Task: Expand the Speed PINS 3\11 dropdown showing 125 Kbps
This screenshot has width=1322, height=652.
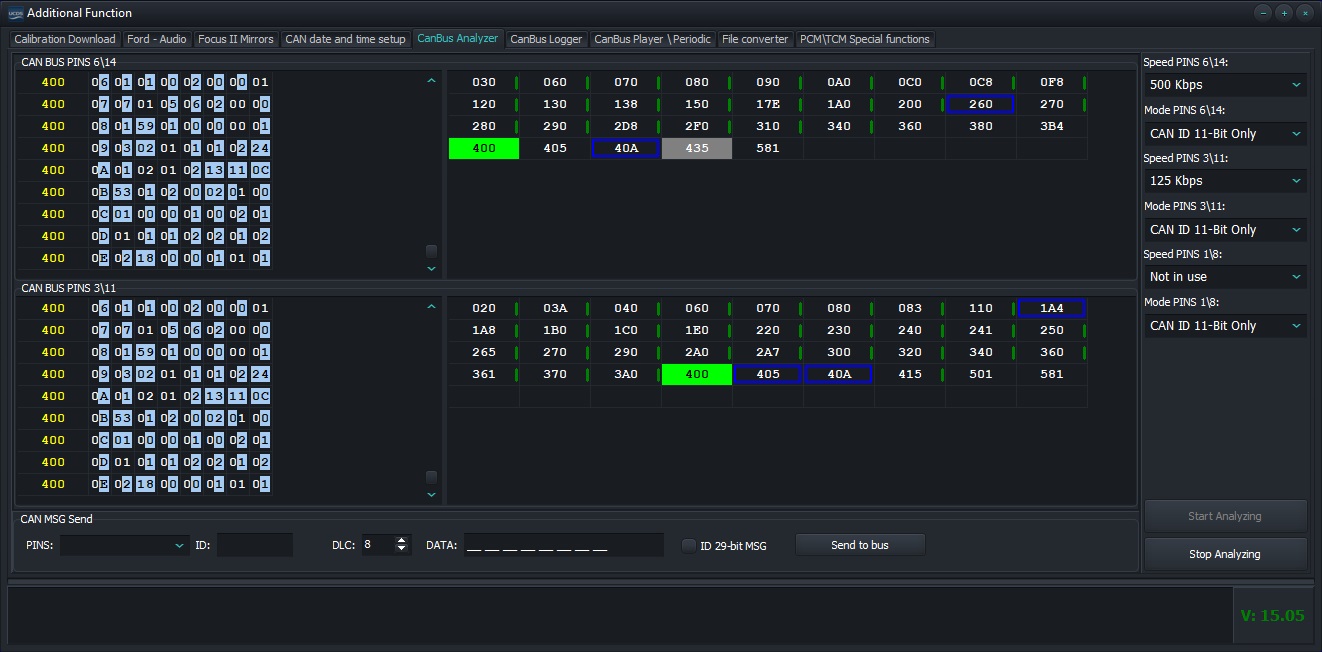Action: (1225, 181)
